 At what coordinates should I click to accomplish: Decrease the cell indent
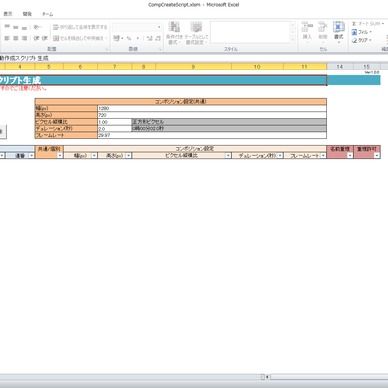click(x=36, y=38)
